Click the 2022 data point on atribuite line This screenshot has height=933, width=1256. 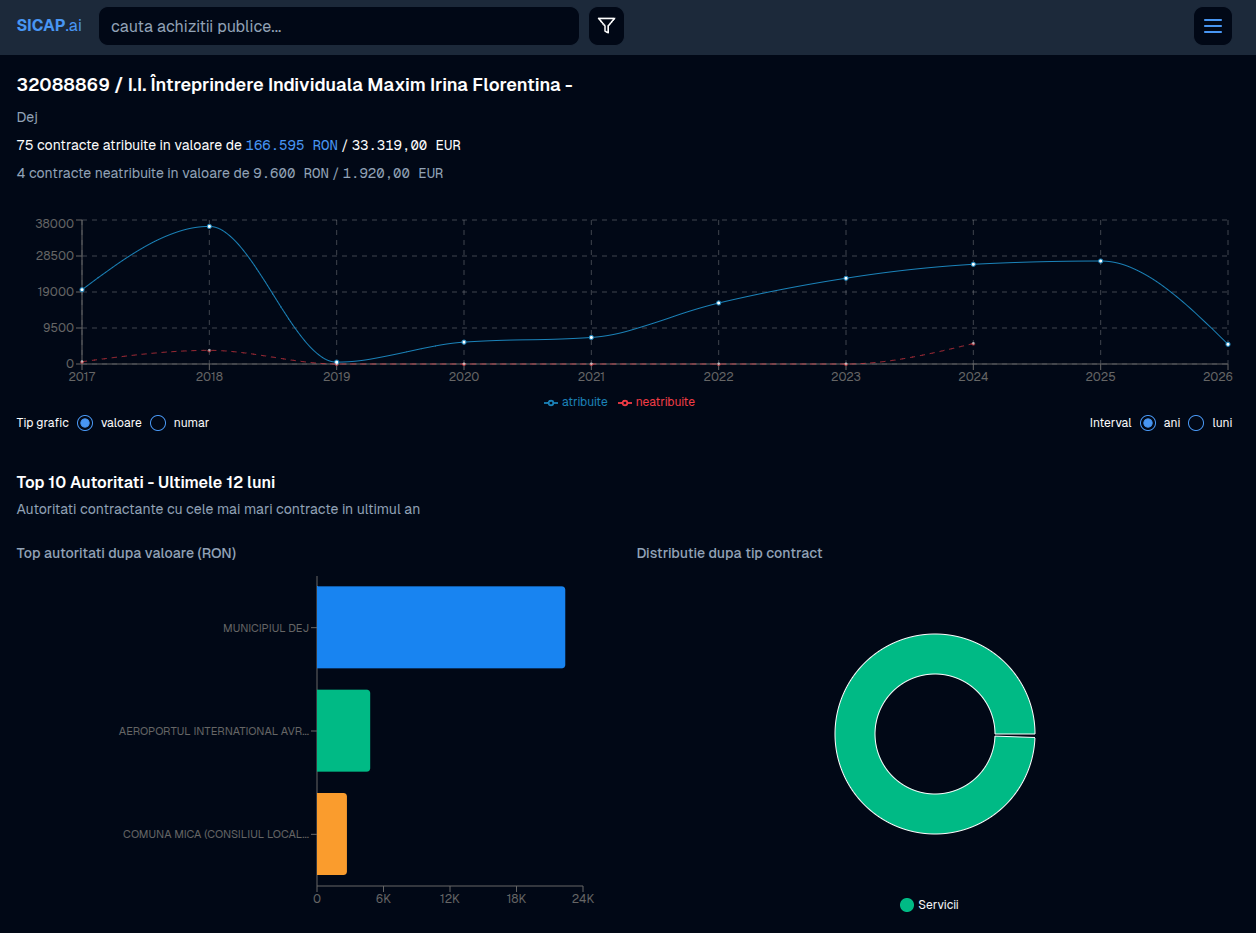tap(718, 302)
